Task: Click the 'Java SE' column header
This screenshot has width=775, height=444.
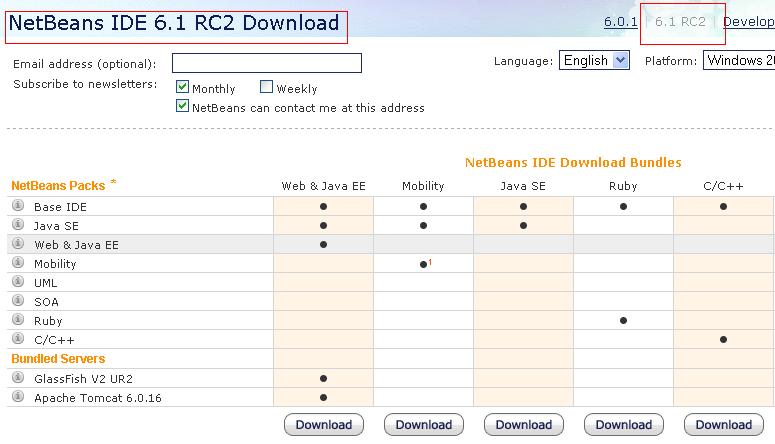Action: [523, 186]
